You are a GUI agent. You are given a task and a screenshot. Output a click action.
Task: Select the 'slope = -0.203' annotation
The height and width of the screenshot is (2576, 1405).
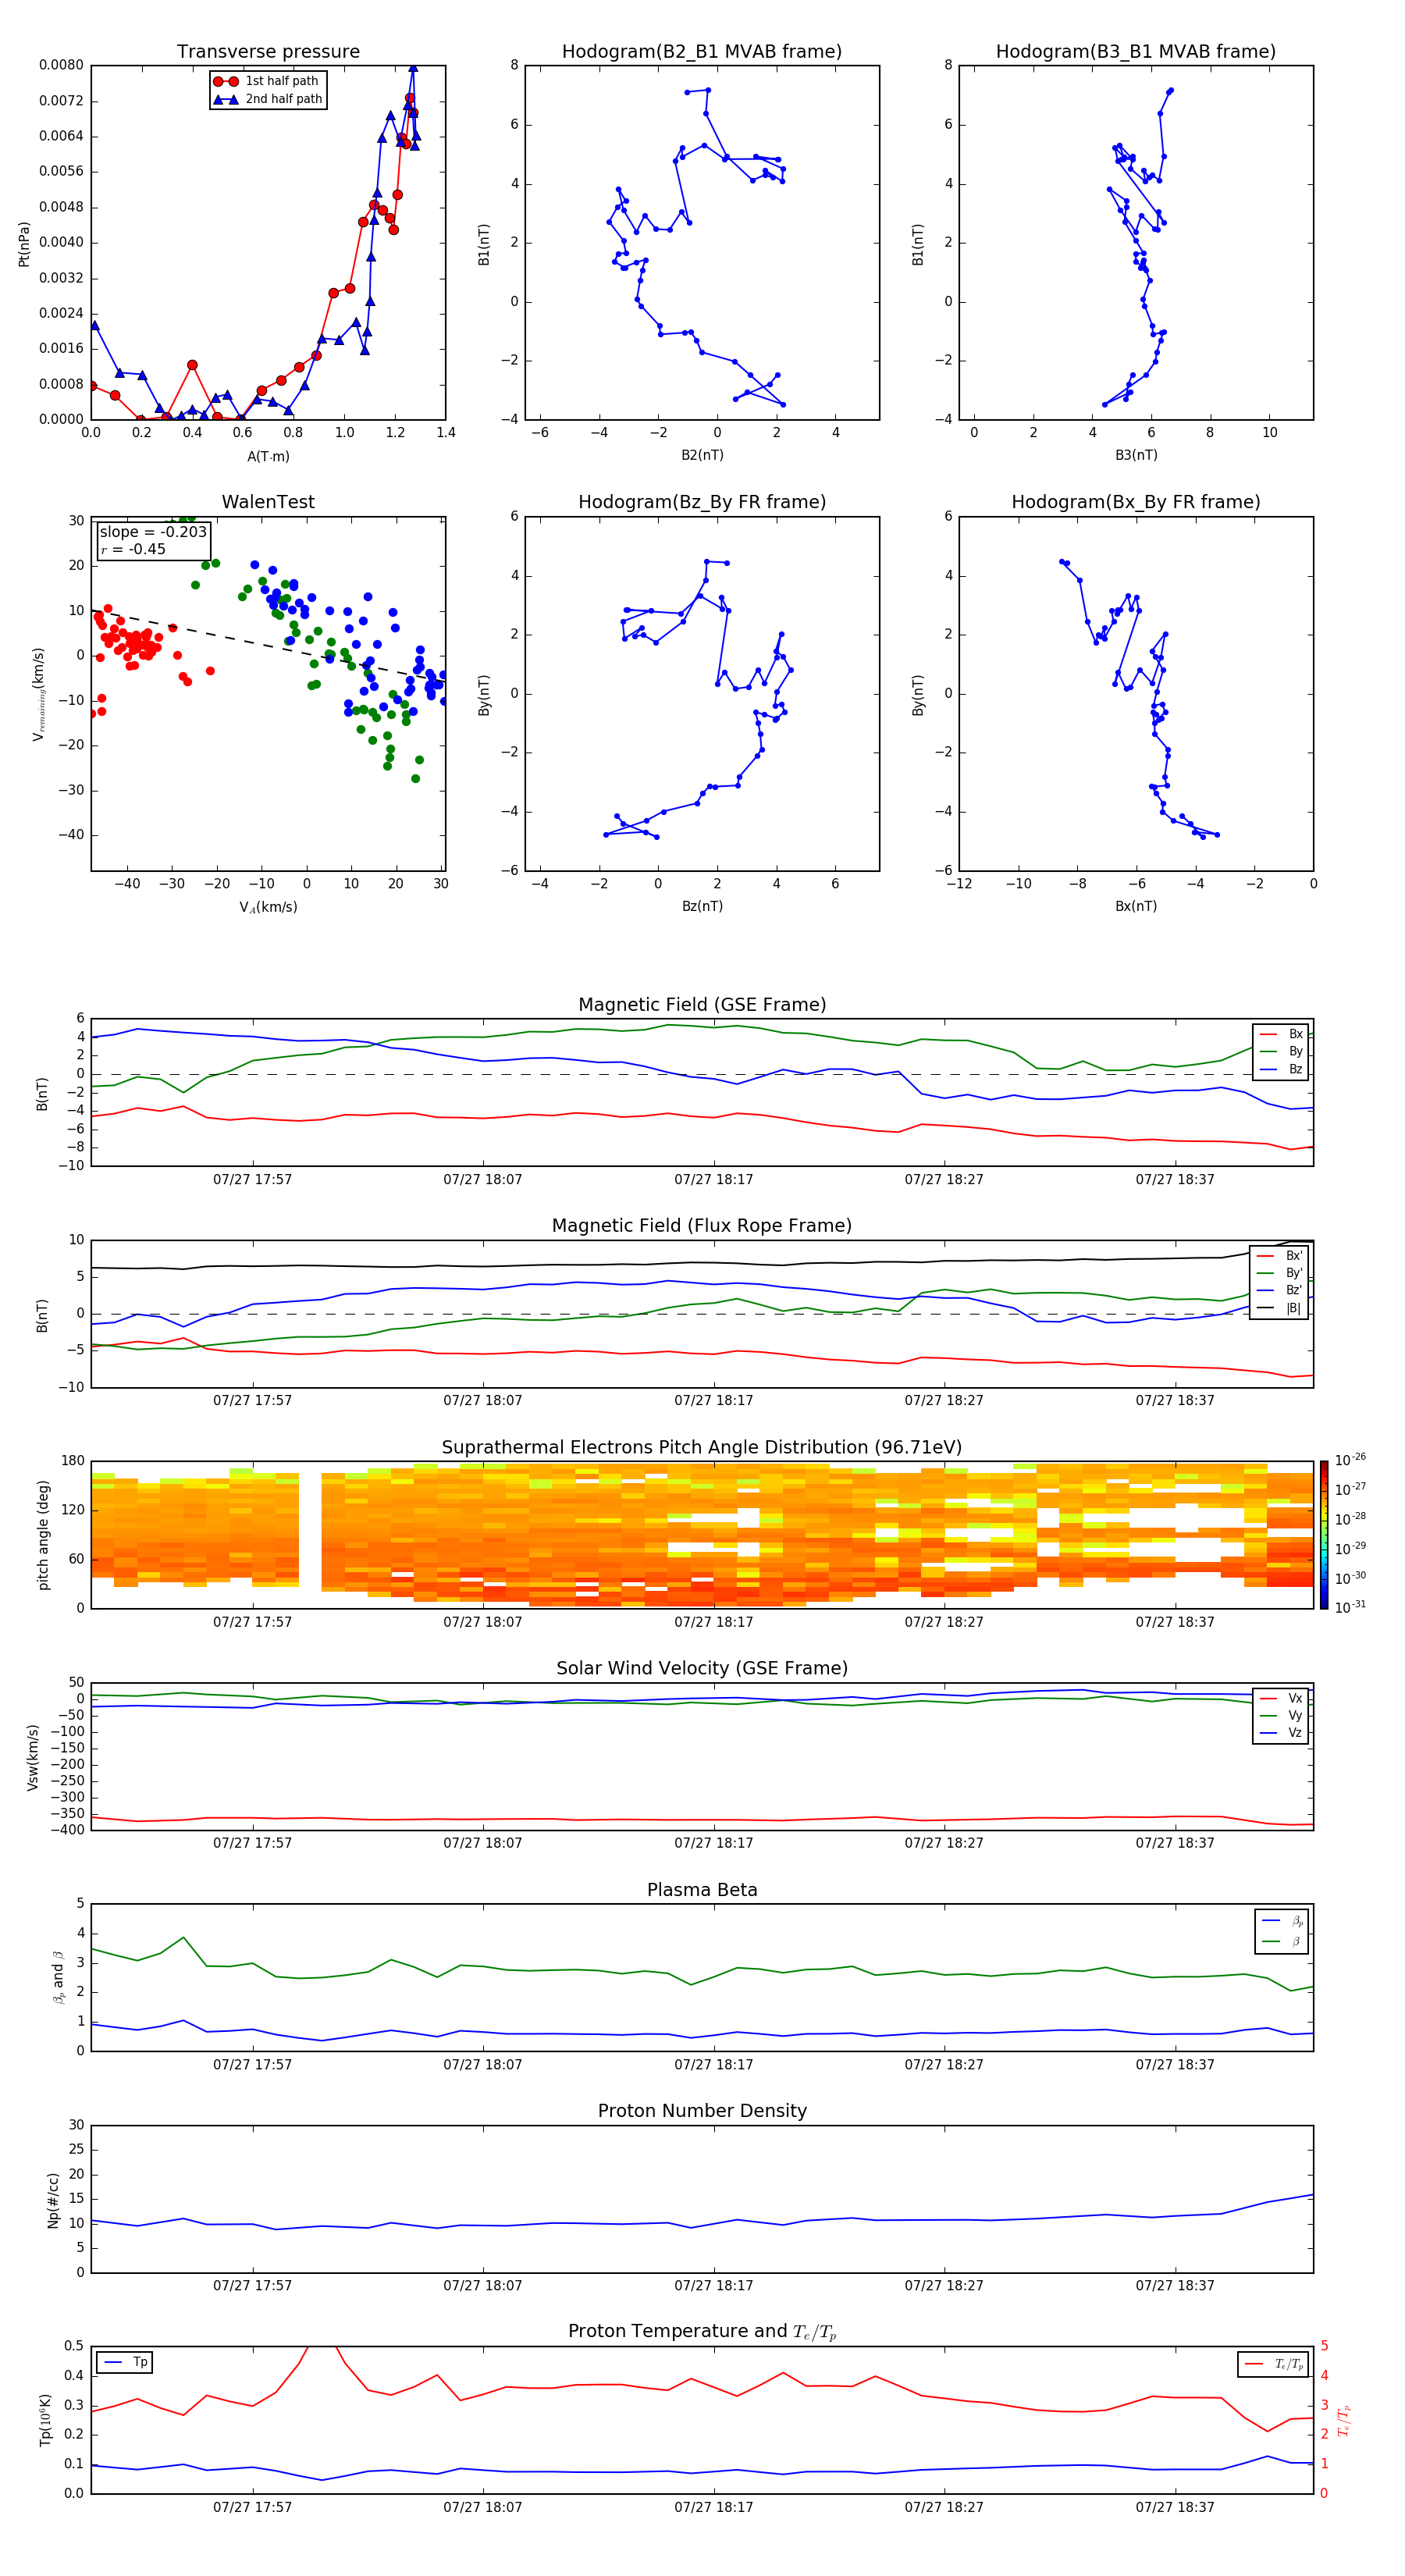153,532
